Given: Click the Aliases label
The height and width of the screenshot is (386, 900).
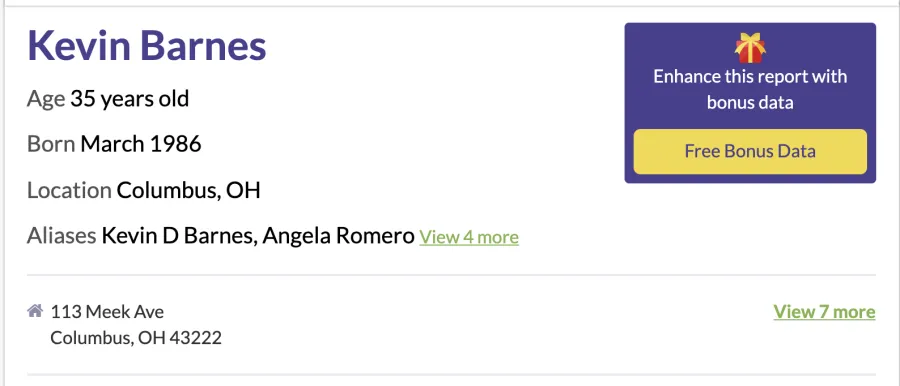Looking at the screenshot, I should 61,236.
